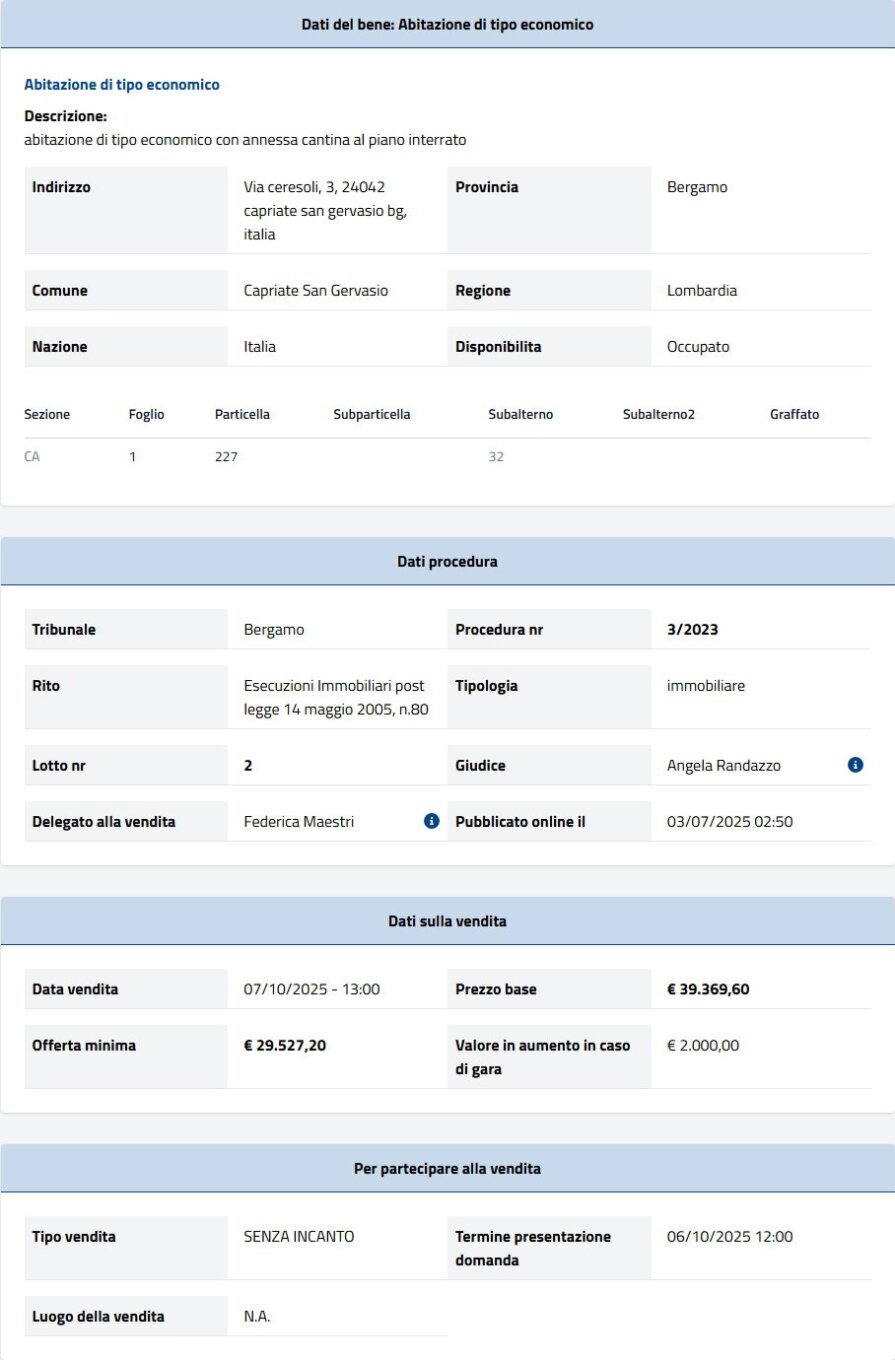The height and width of the screenshot is (1360, 895).
Task: Click Tipologia value 'immobiliare'
Action: [706, 686]
